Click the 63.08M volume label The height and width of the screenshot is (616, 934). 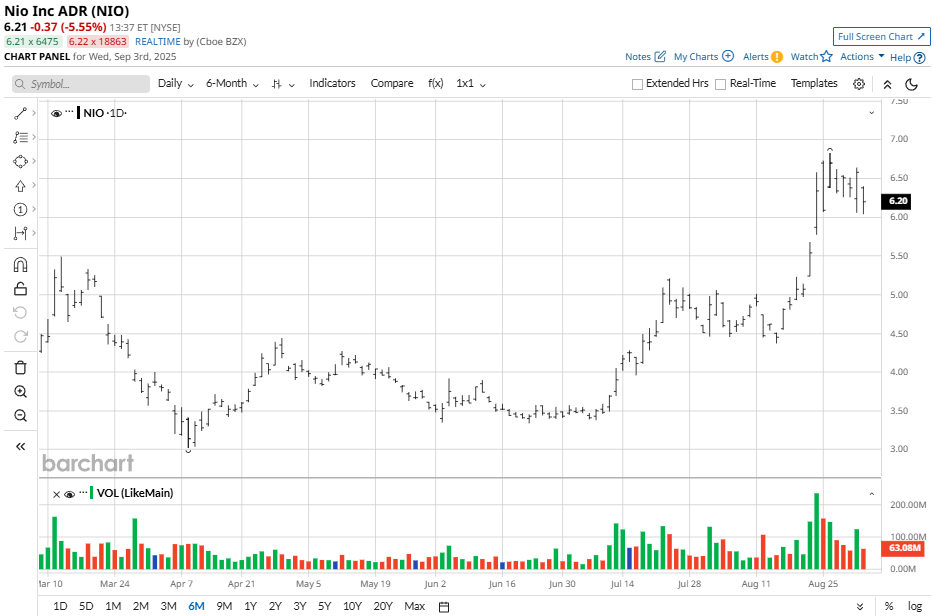tap(904, 548)
